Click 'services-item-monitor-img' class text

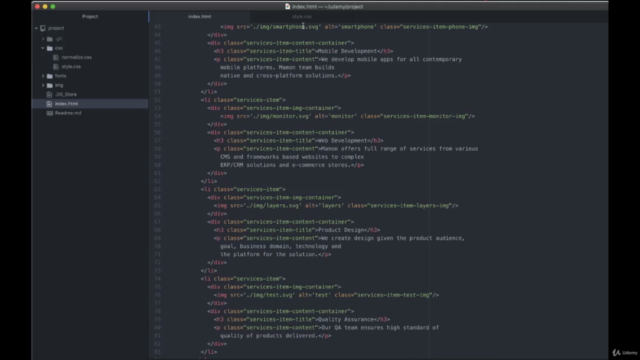point(424,116)
